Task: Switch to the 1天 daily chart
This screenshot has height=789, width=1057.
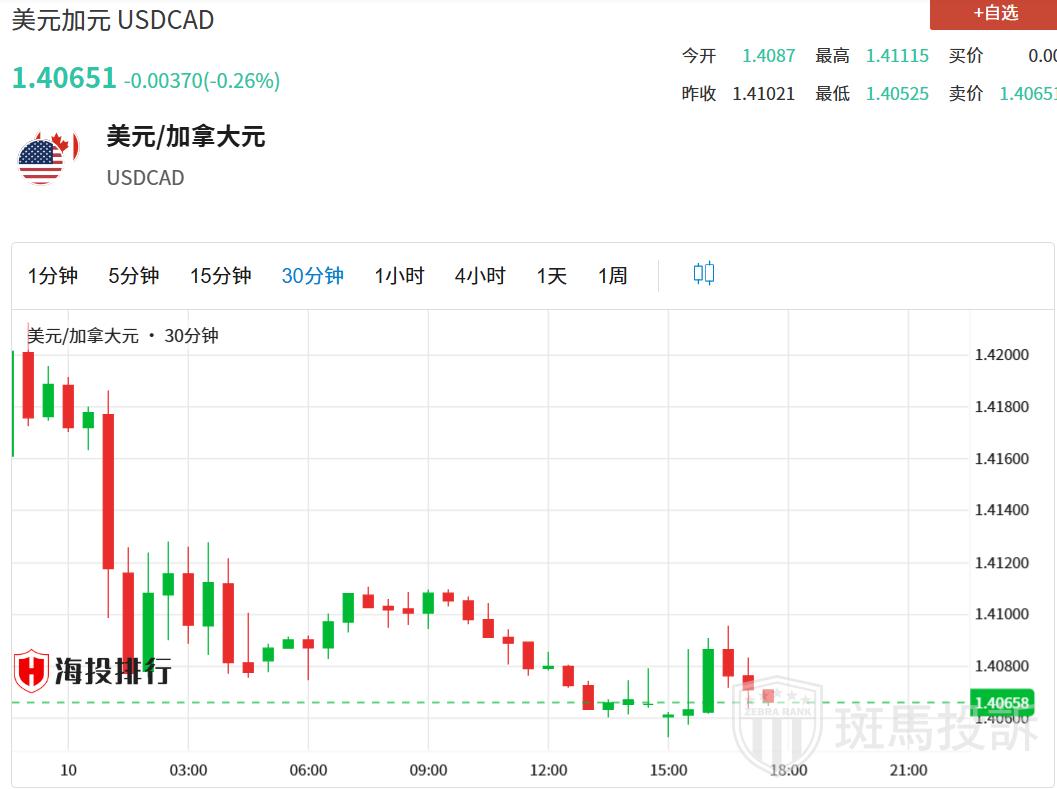Action: tap(551, 276)
